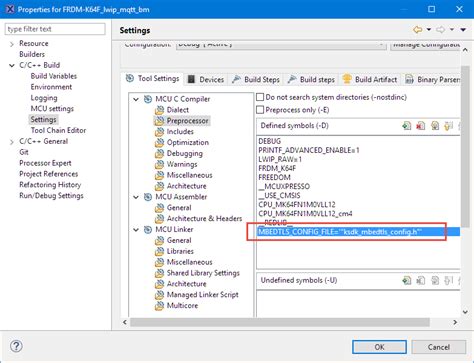Click the Binary Parsers tab icon
The width and height of the screenshot is (474, 363).
click(409, 79)
